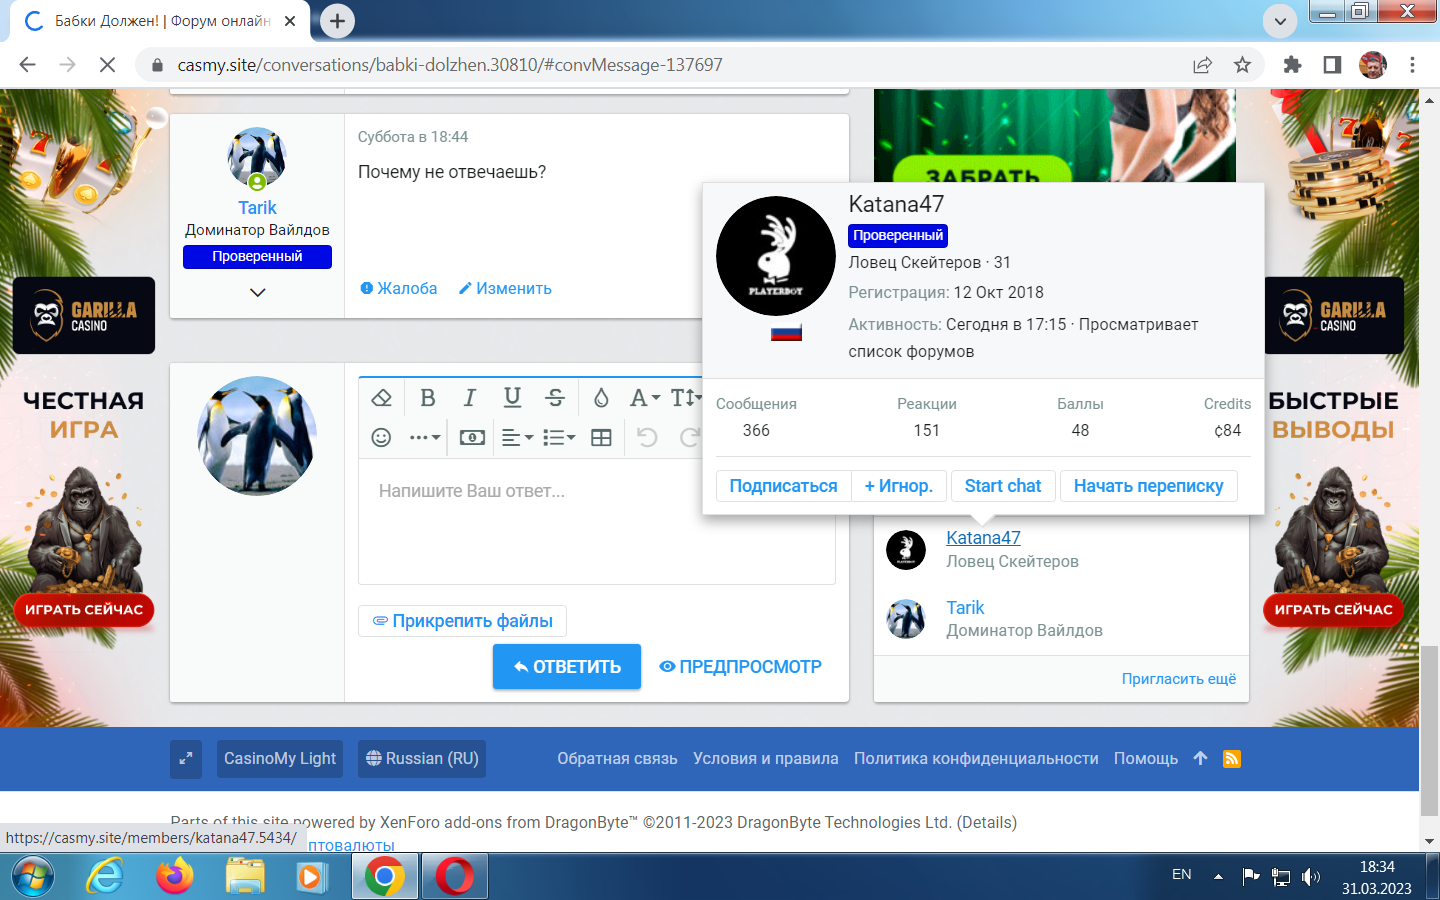
Task: Expand the chevron under Tarik's profile
Action: [x=257, y=292]
